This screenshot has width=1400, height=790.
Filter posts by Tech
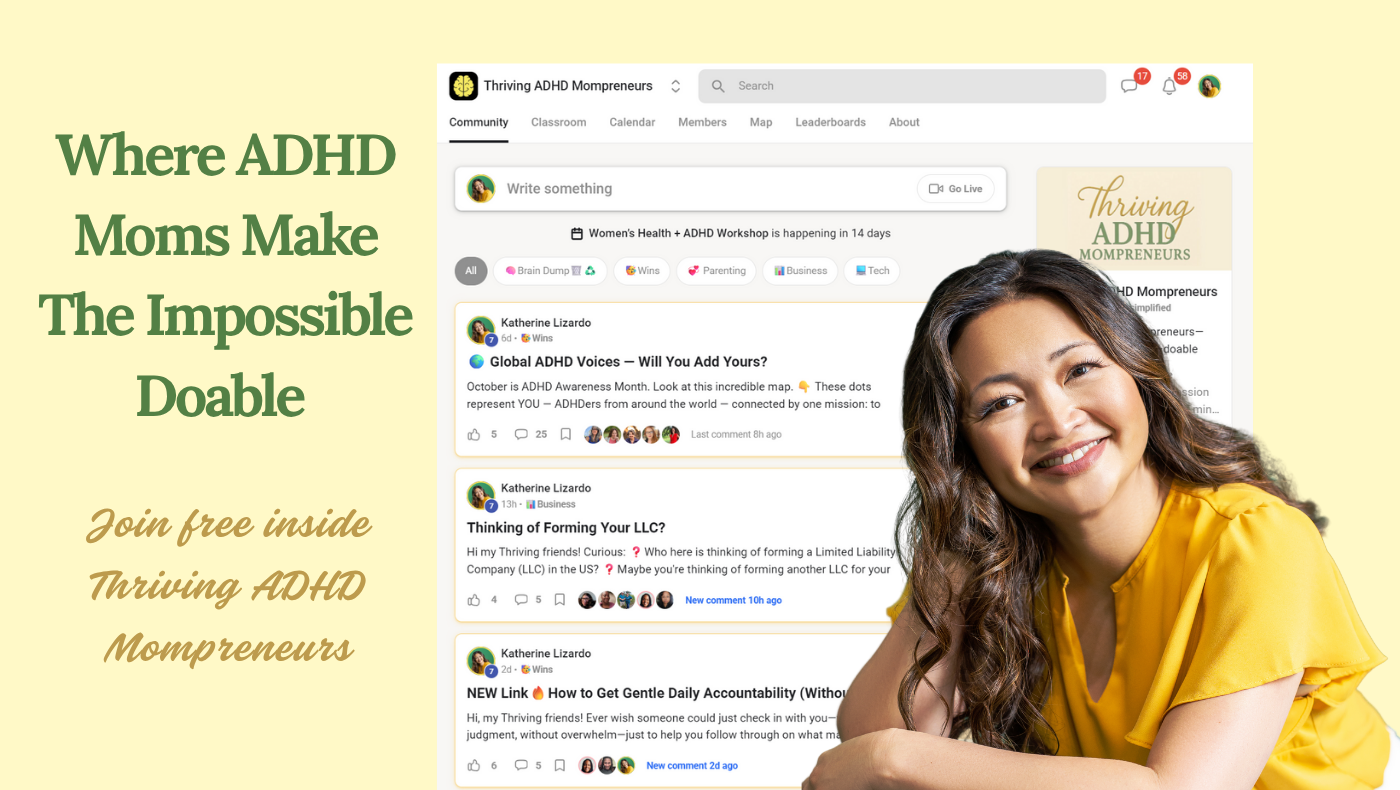872,271
